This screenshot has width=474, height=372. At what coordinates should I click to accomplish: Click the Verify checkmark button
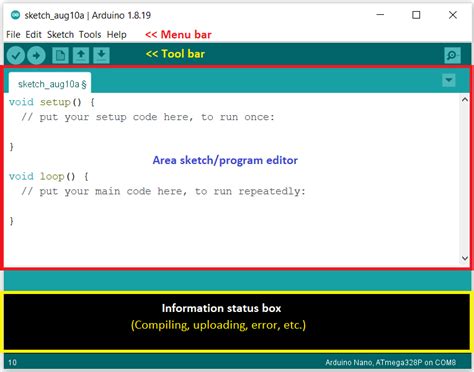pos(16,55)
